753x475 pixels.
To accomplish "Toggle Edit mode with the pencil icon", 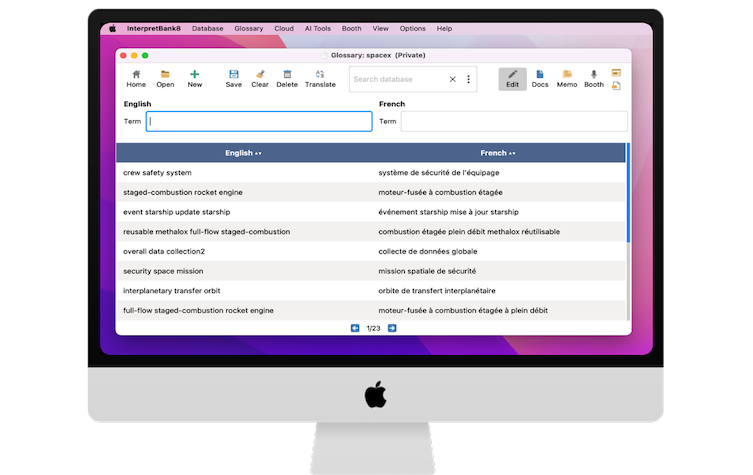I will (x=512, y=79).
